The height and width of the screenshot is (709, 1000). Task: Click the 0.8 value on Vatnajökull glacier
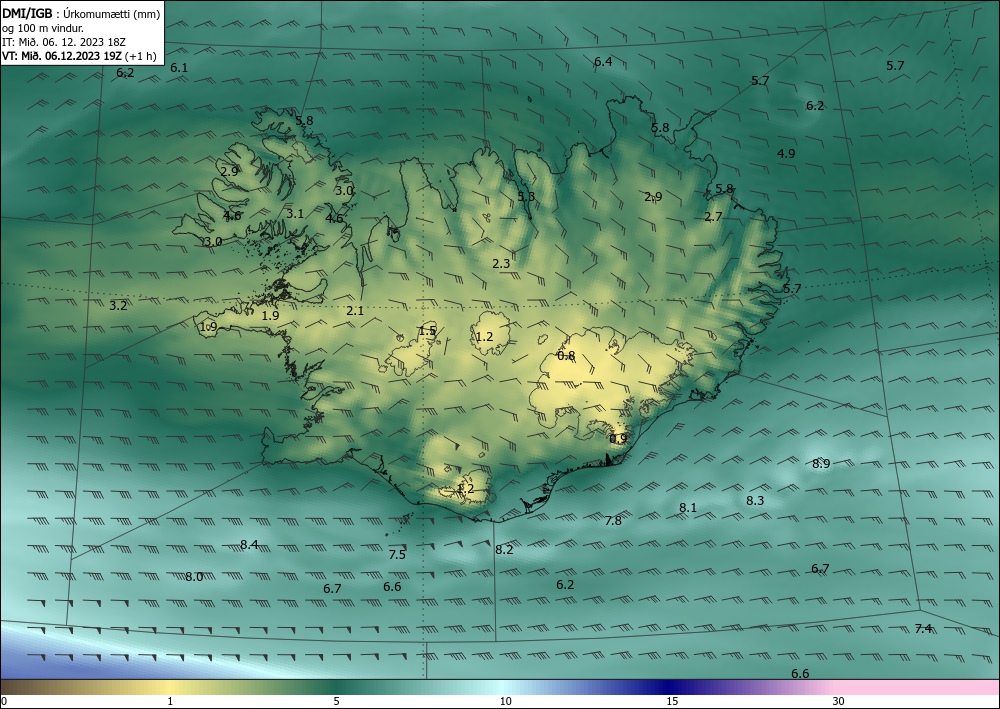click(x=566, y=356)
